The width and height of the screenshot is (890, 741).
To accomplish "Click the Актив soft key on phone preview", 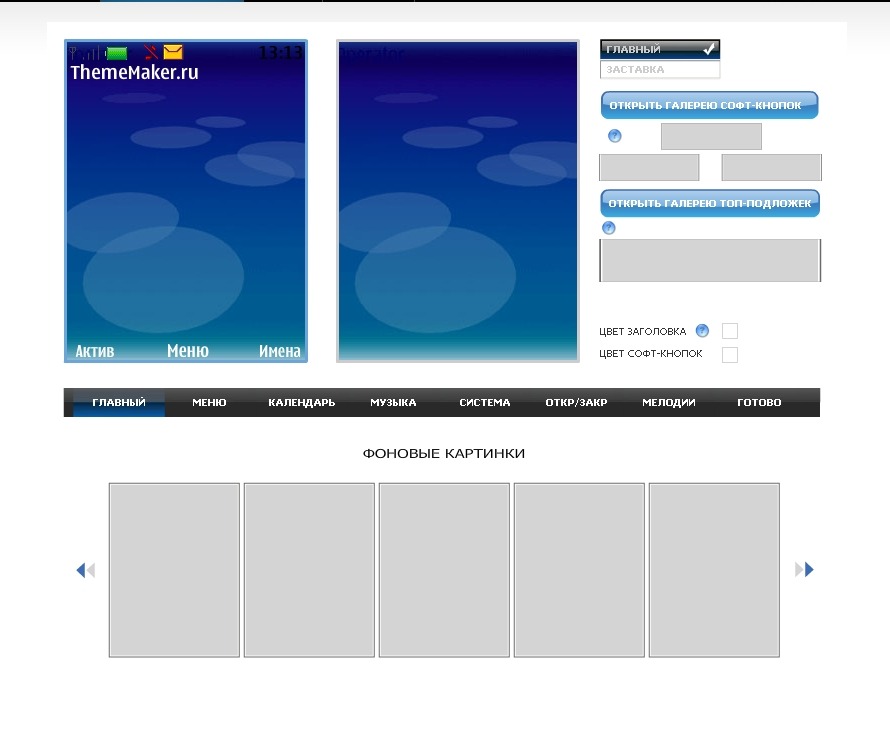I will (95, 351).
